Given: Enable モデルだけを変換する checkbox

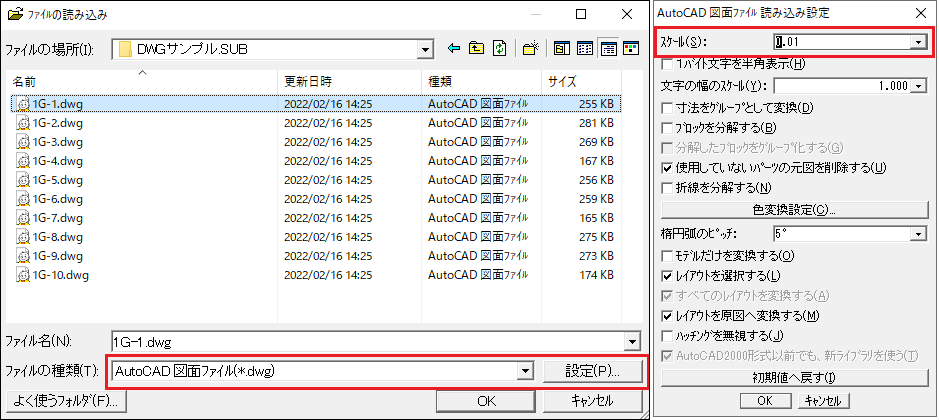Looking at the screenshot, I should 667,256.
